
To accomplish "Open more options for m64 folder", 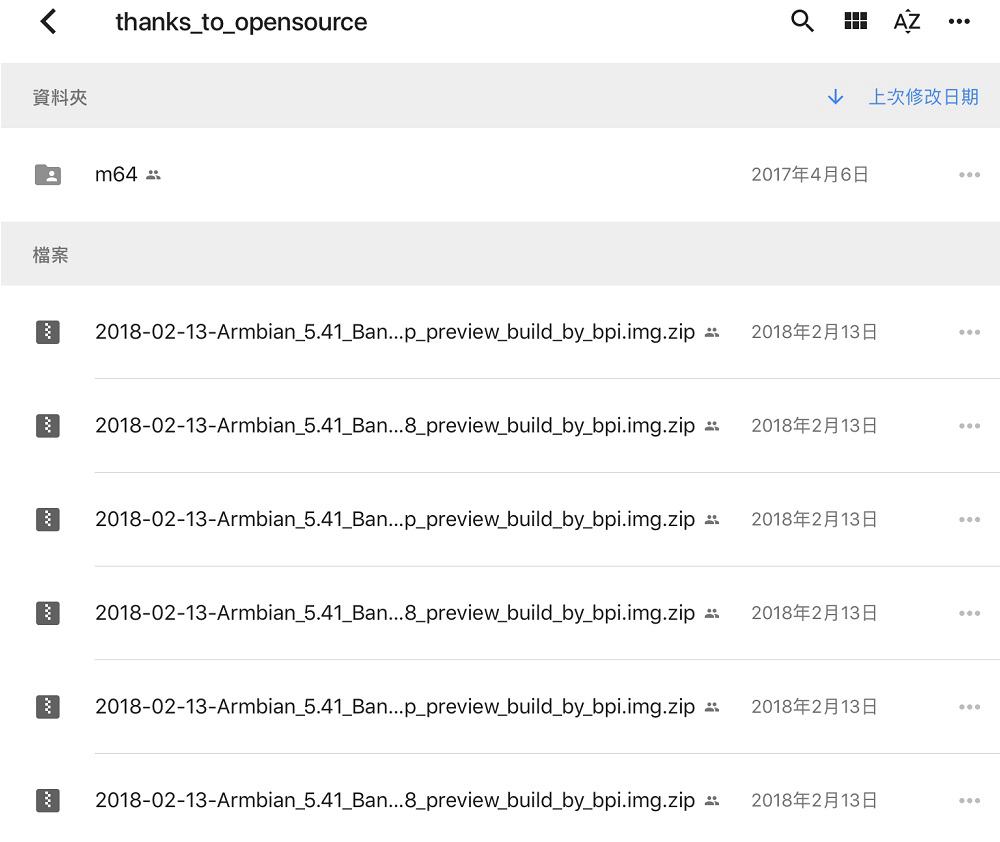I will (x=969, y=175).
